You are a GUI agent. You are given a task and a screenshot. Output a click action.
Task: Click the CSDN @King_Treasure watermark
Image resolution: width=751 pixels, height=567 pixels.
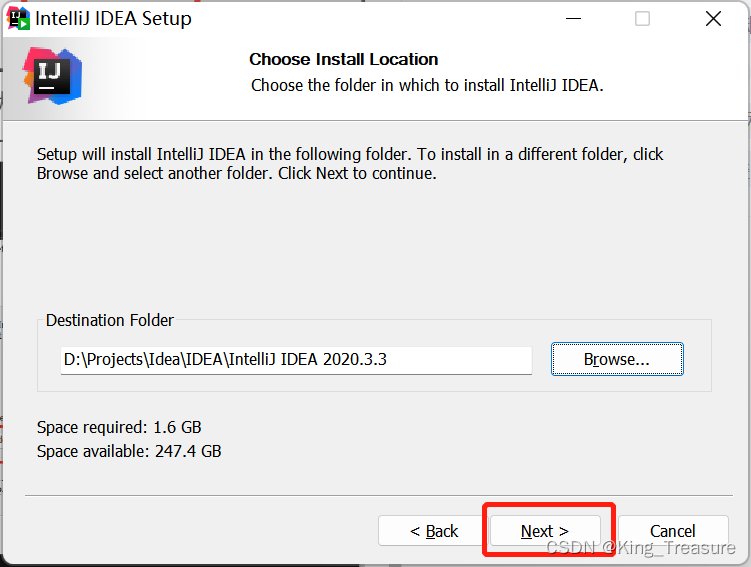641,547
